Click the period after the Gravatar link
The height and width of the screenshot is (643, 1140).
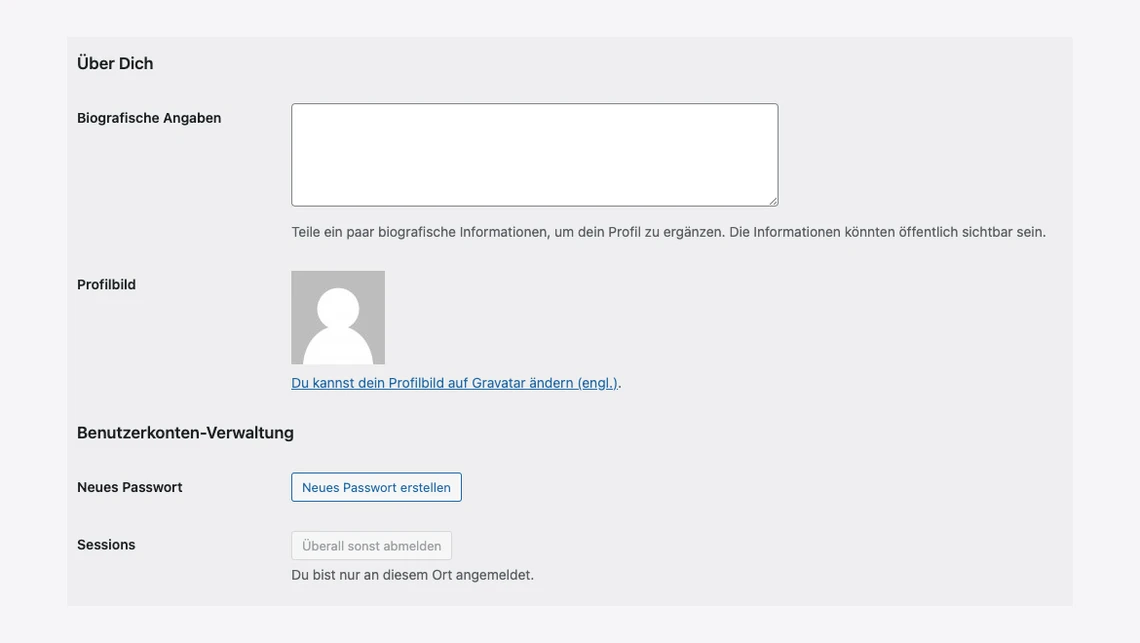[x=620, y=384]
